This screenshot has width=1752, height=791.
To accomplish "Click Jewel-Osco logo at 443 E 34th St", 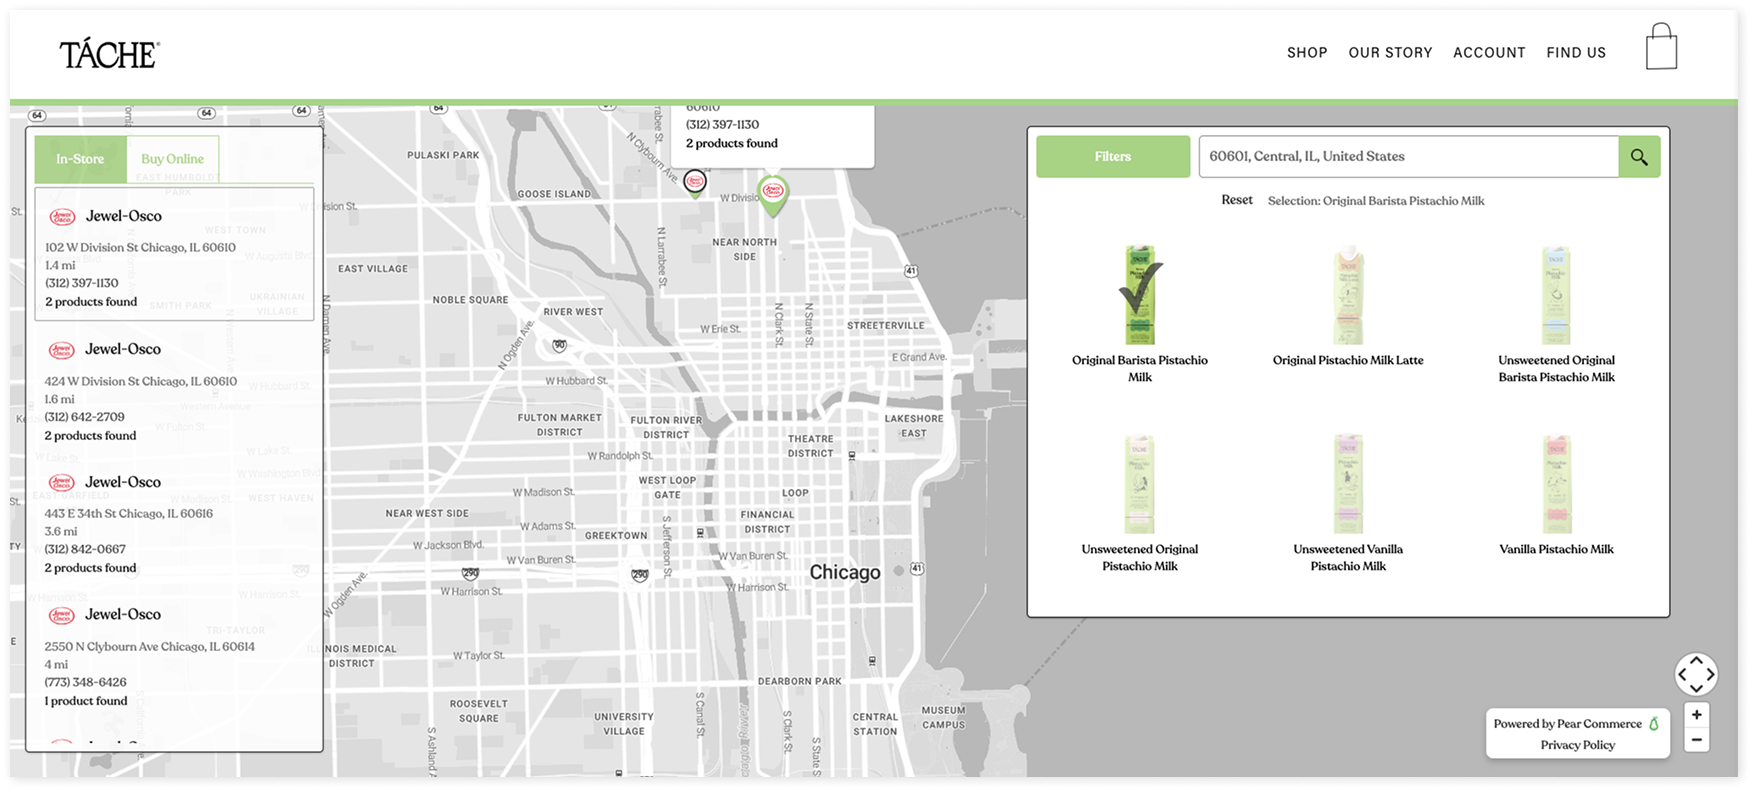I will [x=62, y=482].
